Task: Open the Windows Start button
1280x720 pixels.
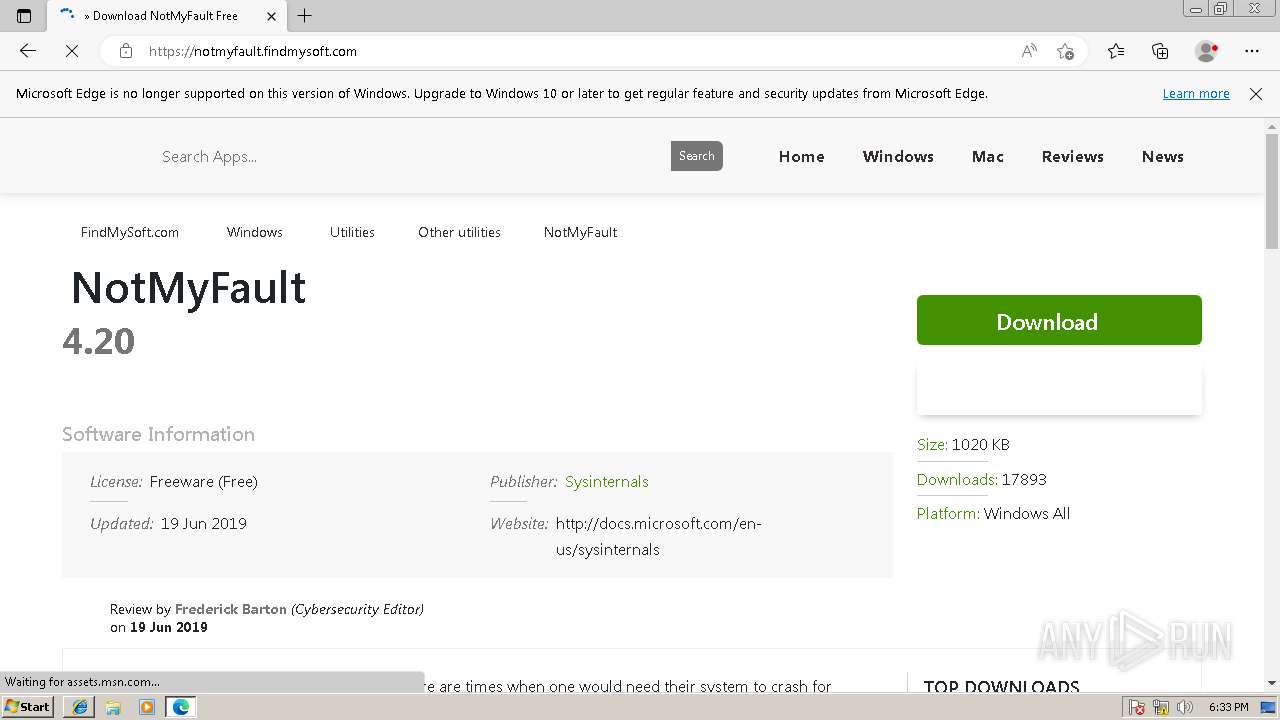Action: [x=28, y=707]
